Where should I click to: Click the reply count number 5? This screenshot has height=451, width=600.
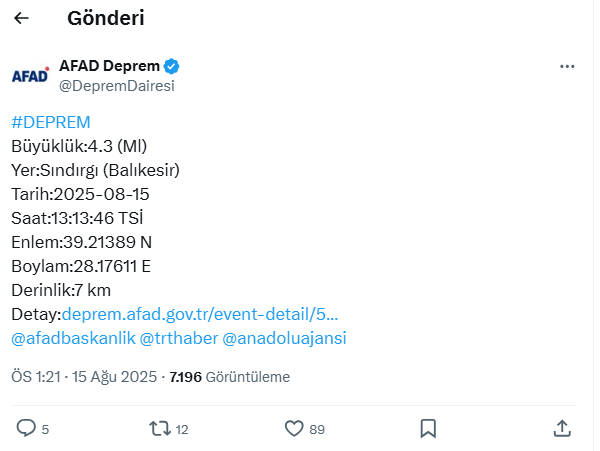tap(45, 430)
